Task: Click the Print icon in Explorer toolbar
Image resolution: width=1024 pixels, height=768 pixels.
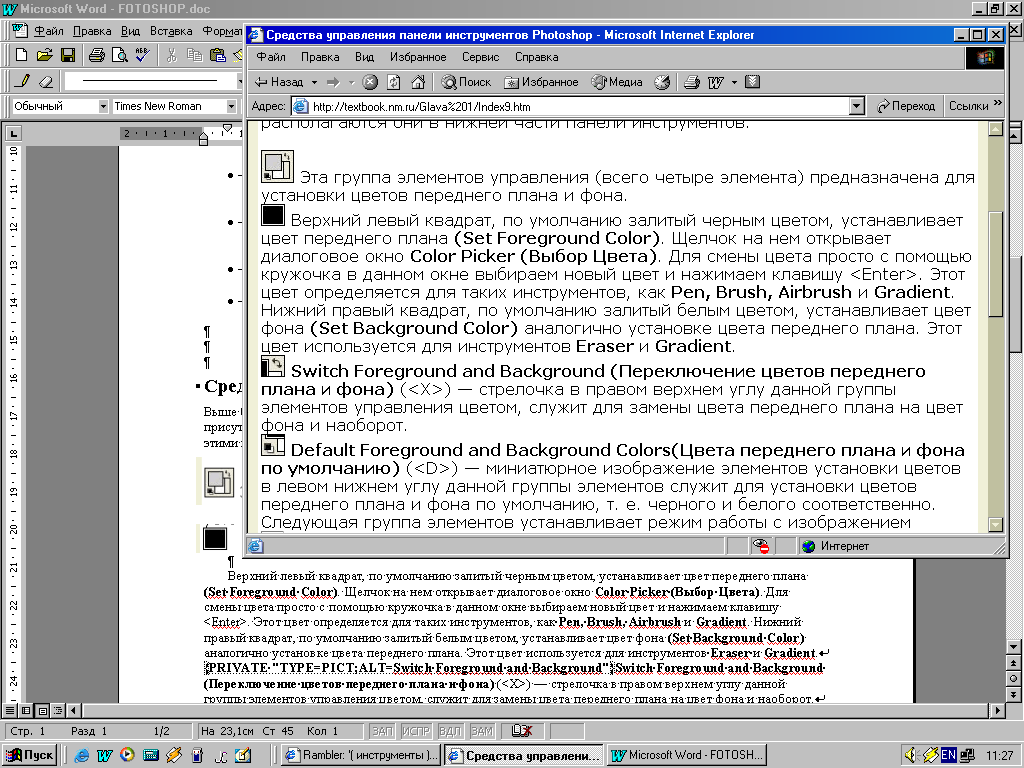Action: (692, 82)
